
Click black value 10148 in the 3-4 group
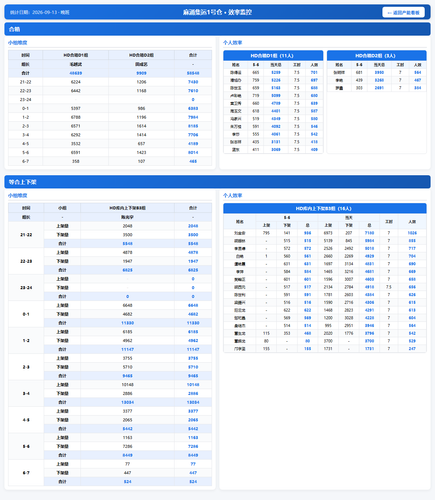click(x=127, y=385)
